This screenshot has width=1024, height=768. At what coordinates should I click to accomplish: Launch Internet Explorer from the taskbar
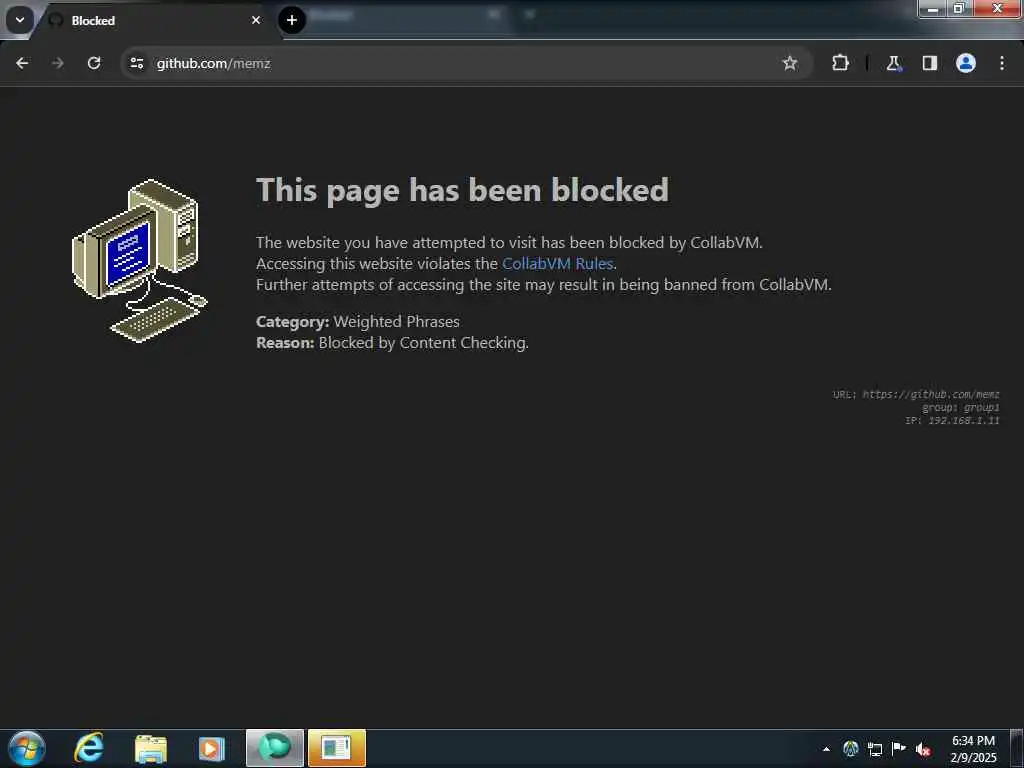pos(89,748)
